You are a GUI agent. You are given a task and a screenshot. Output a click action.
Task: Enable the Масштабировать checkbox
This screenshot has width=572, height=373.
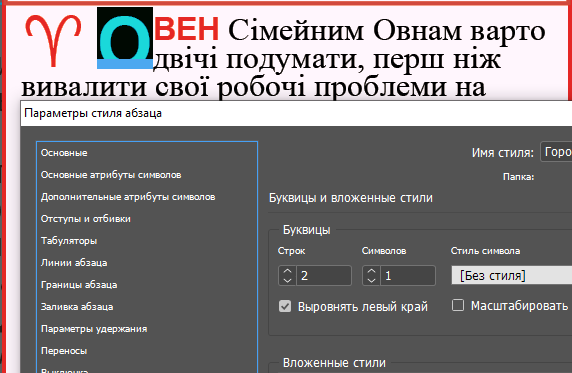(x=458, y=305)
